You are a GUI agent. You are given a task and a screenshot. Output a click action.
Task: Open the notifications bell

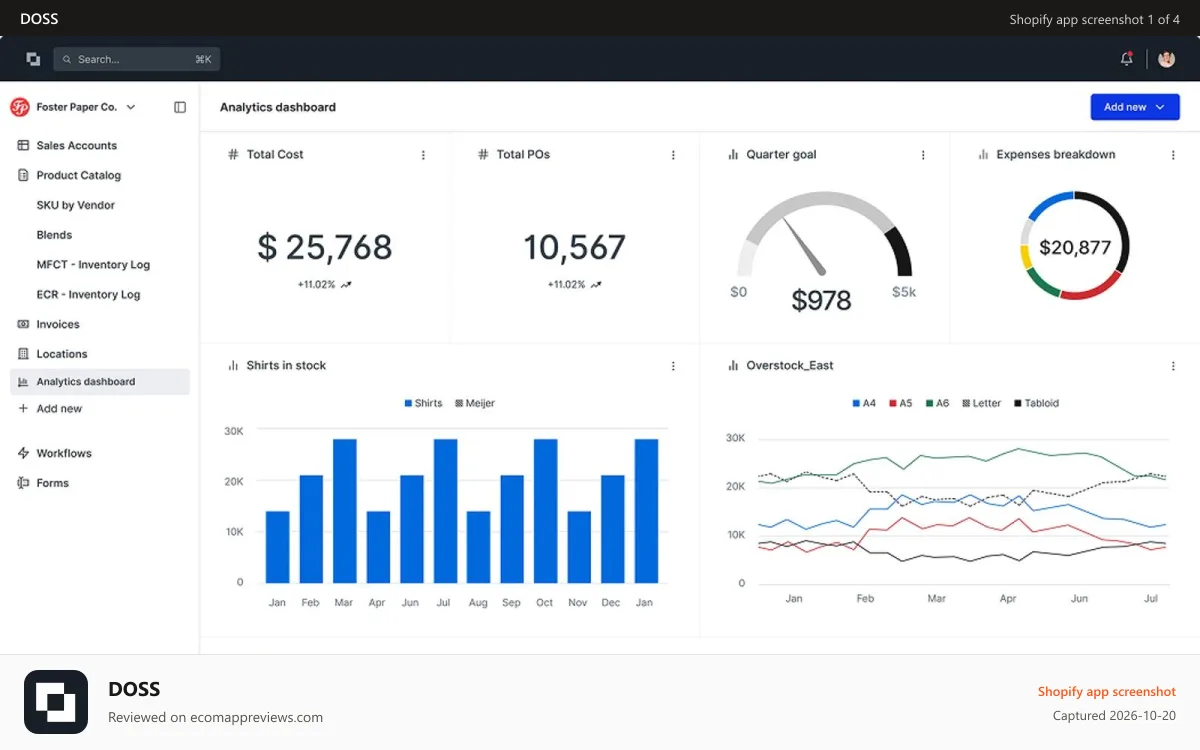tap(1127, 59)
